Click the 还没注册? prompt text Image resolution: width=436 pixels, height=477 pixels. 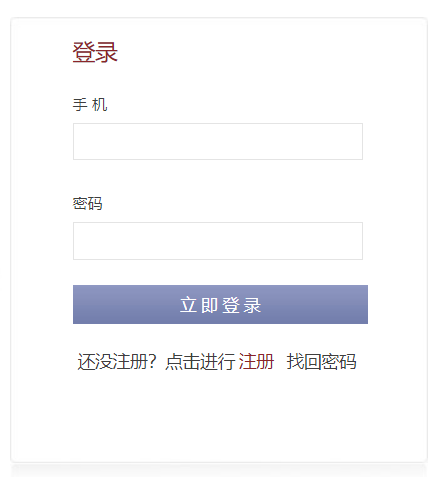point(117,361)
